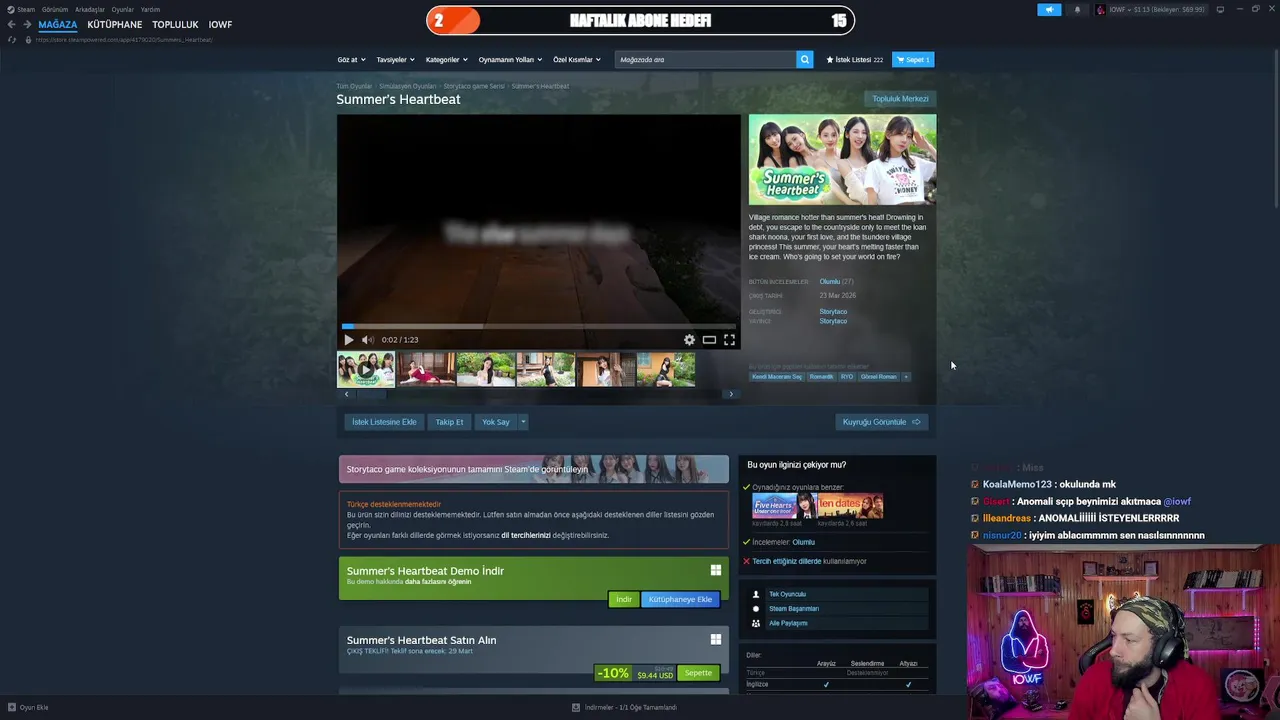Enter fullscreen on the trailer
1280x720 pixels.
729,340
